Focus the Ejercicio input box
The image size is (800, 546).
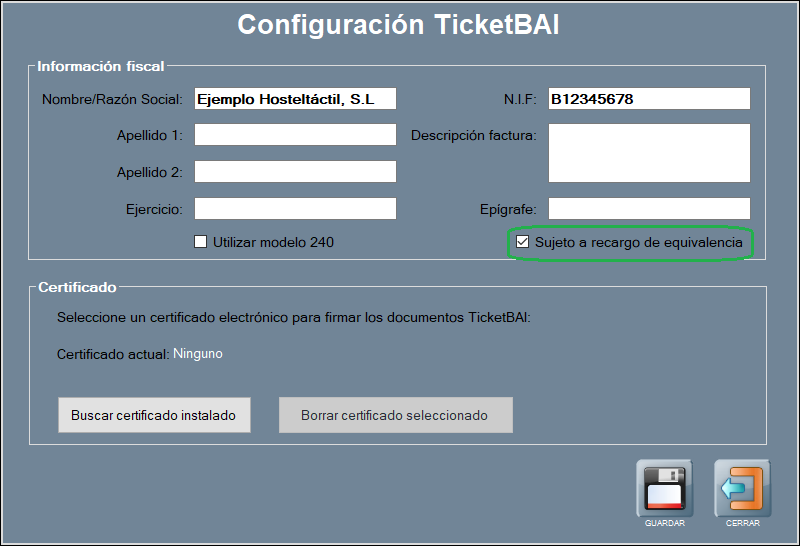point(295,209)
